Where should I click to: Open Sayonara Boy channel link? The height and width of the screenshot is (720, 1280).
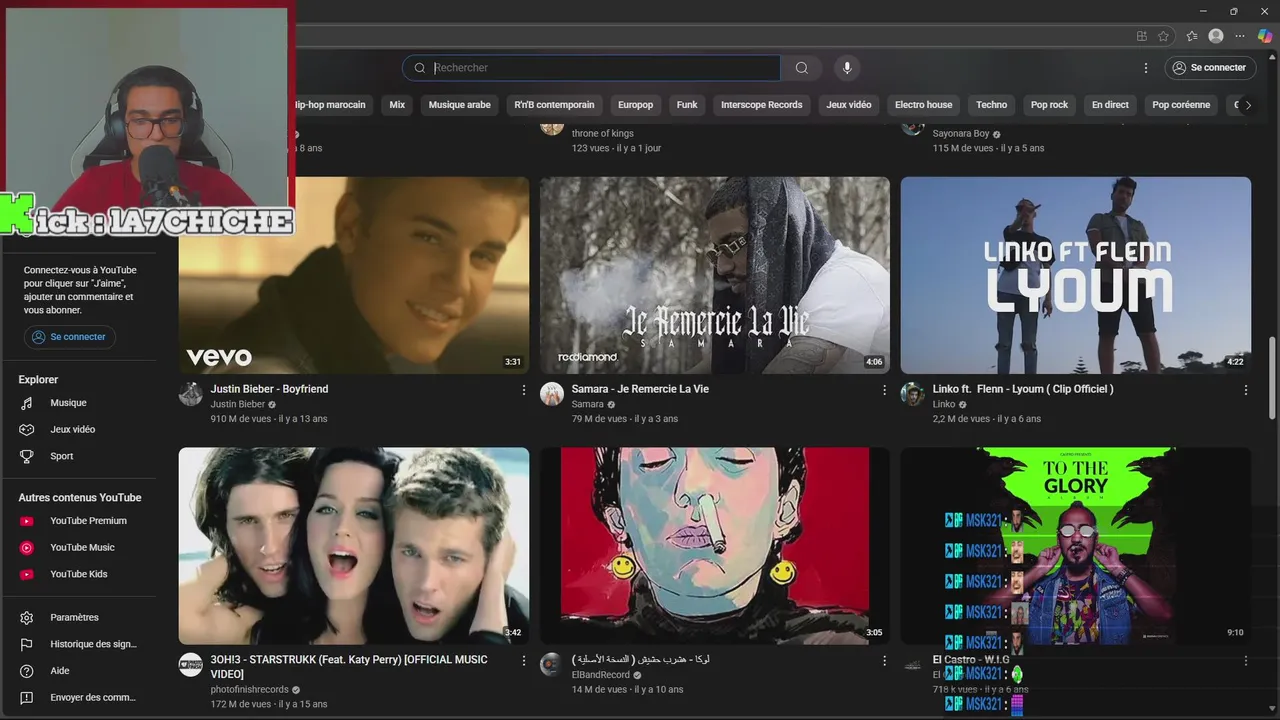tap(961, 134)
